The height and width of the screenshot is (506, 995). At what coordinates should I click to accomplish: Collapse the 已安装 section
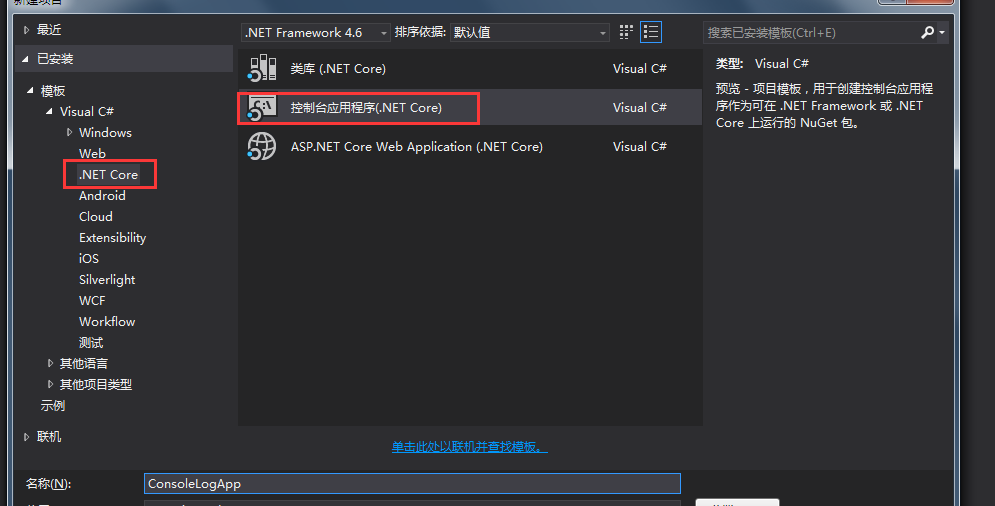pyautogui.click(x=25, y=59)
